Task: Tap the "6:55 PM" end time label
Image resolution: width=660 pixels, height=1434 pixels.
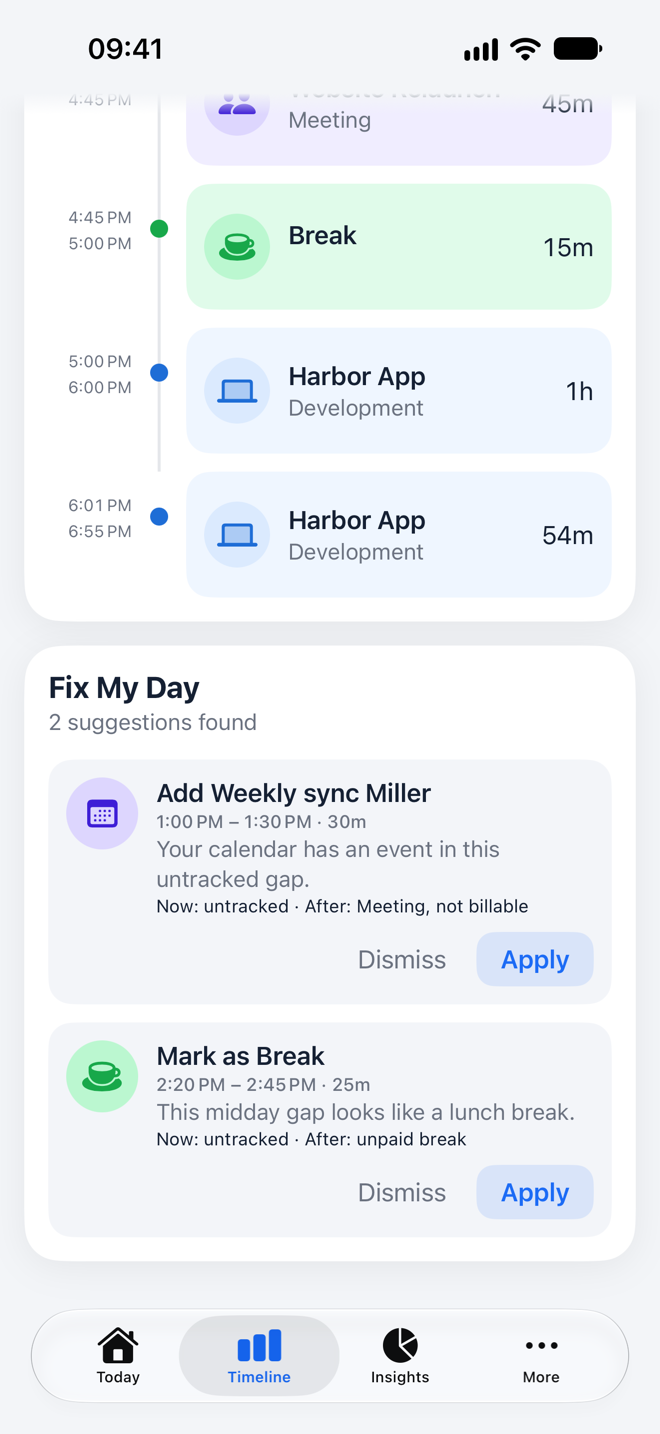Action: (100, 532)
